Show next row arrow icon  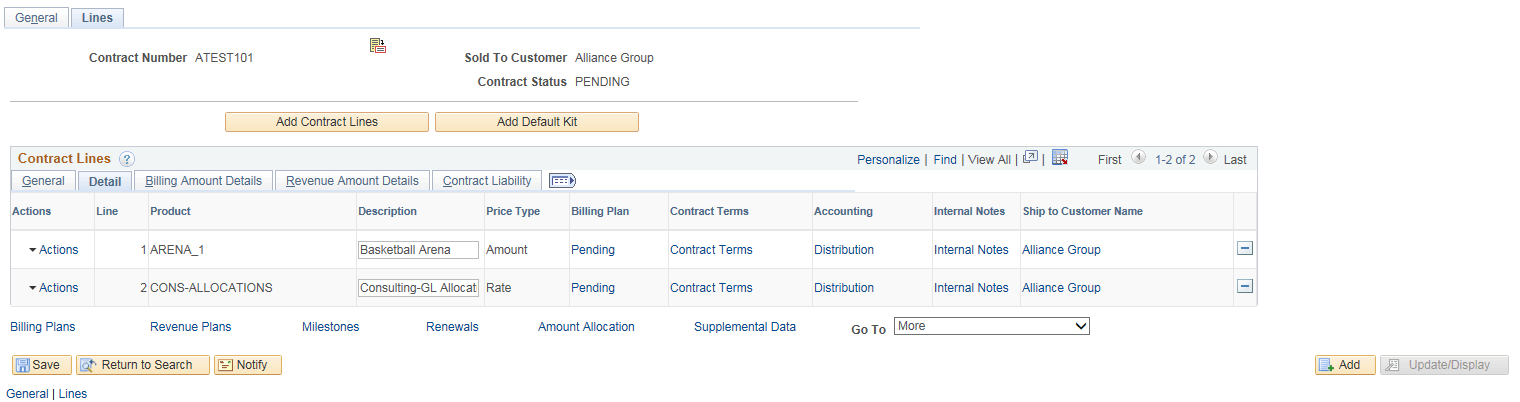pos(1210,158)
